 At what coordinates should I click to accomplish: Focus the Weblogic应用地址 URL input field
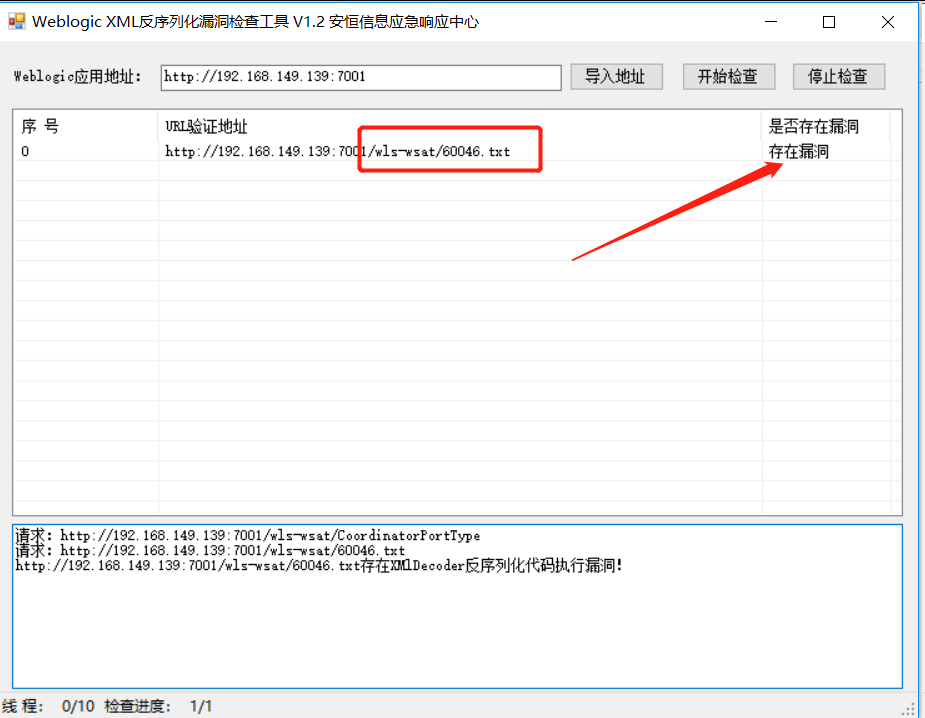(x=360, y=77)
